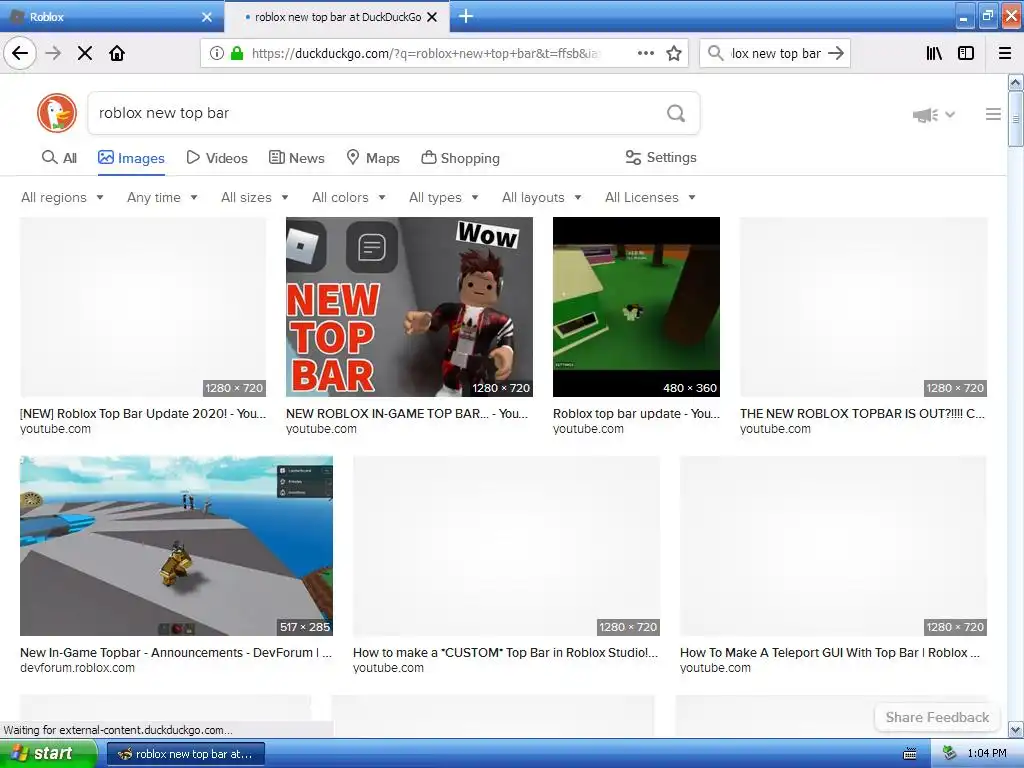The height and width of the screenshot is (768, 1024).
Task: Open the NEW TOP BAR thumbnail image
Action: [x=409, y=307]
